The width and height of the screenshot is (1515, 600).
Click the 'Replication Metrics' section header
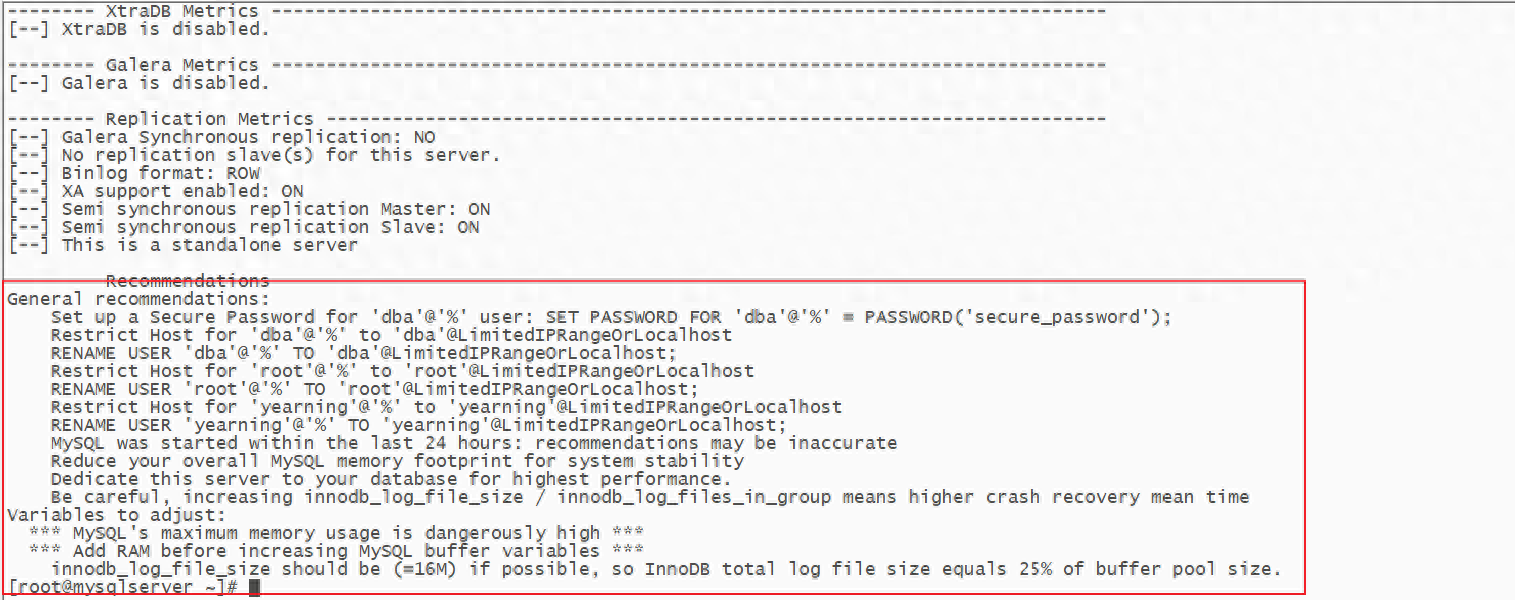(x=209, y=119)
